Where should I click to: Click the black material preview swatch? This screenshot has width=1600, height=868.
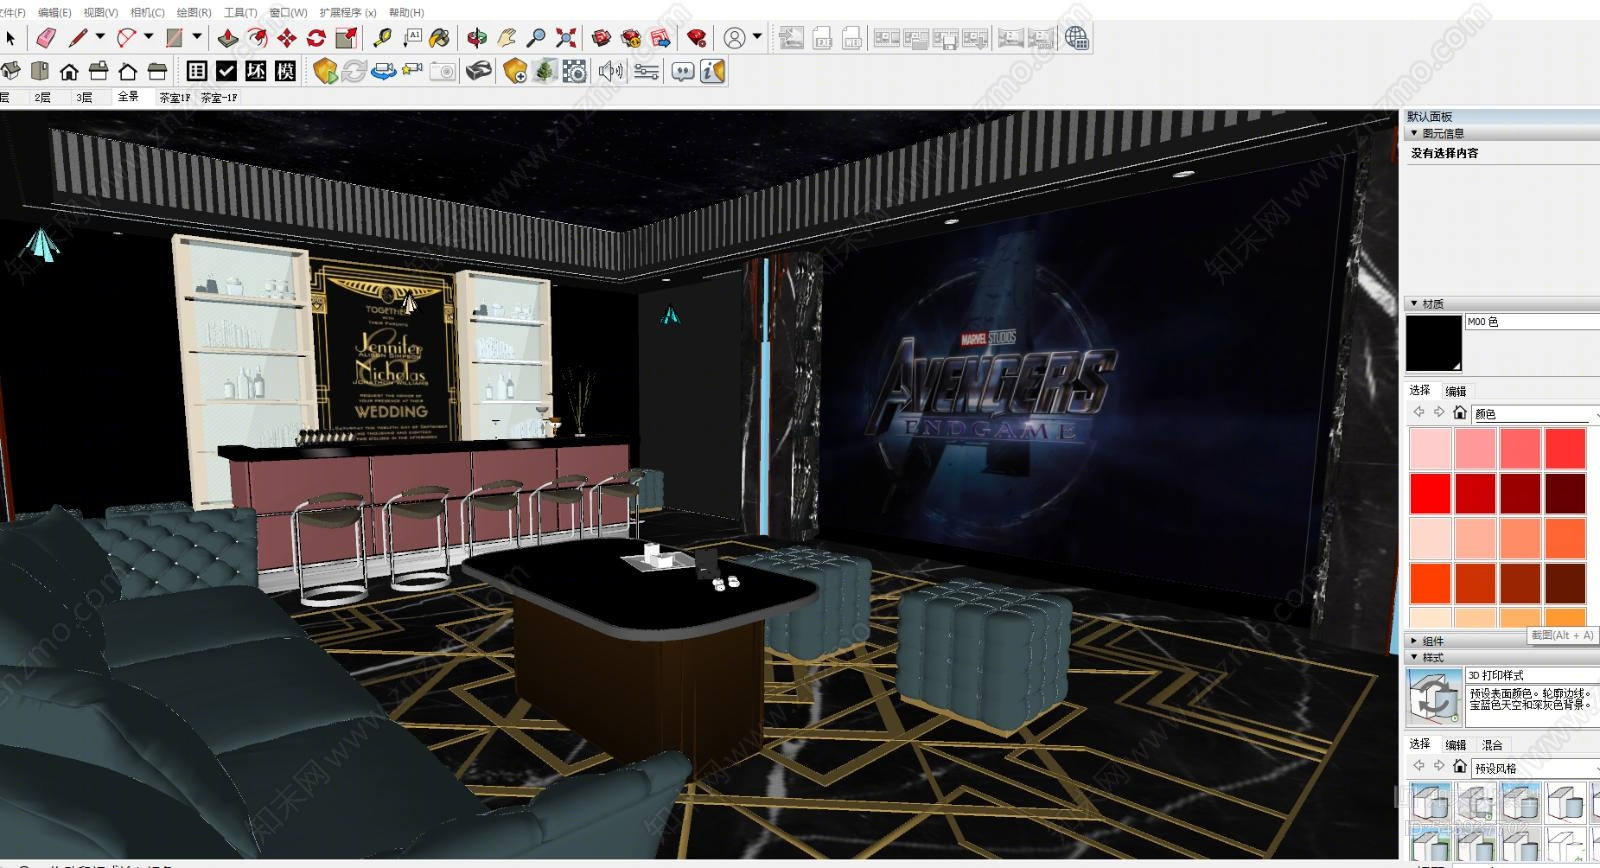[1433, 343]
